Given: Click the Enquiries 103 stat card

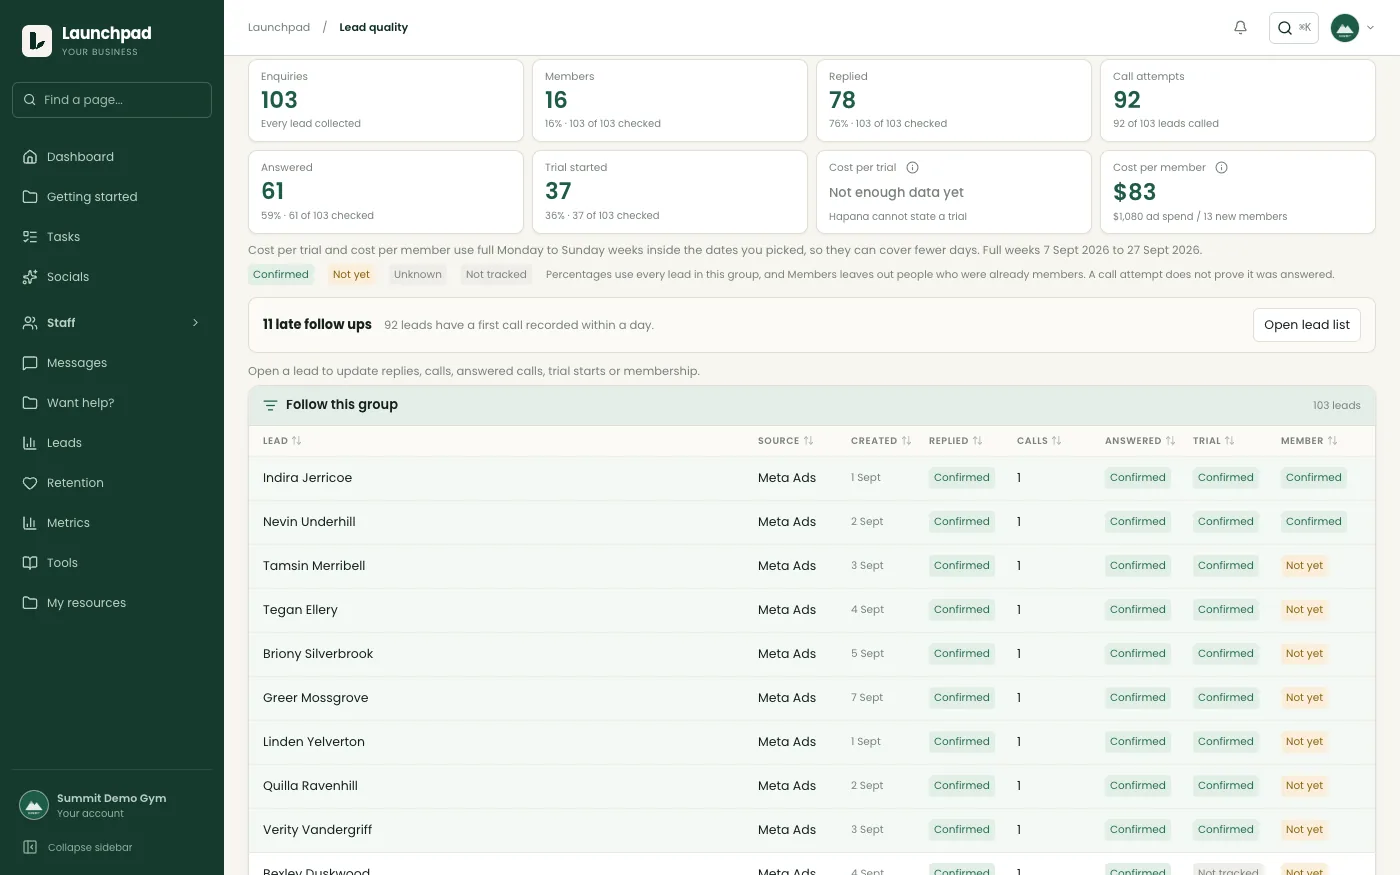Looking at the screenshot, I should pos(386,101).
